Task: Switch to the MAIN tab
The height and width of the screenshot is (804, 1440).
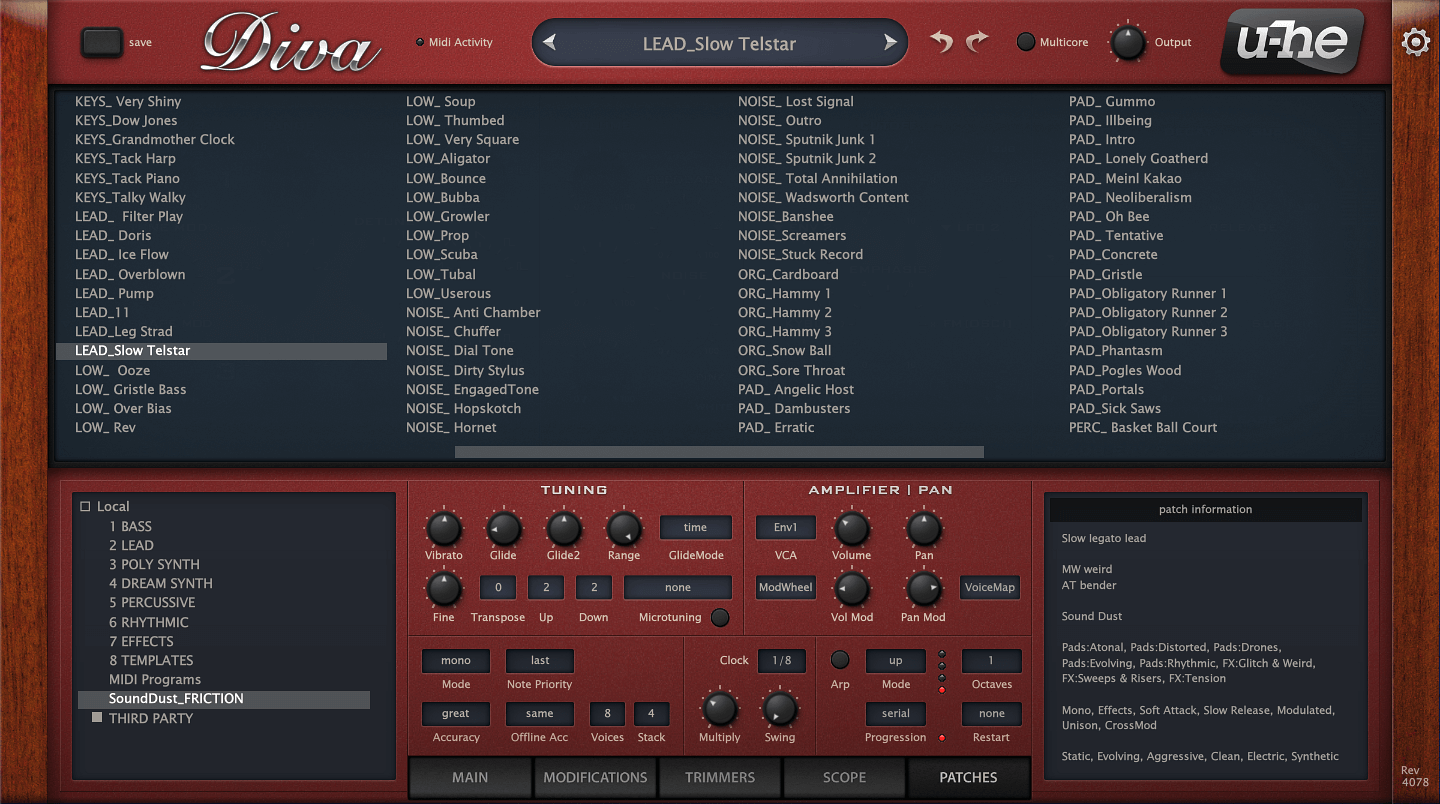Action: point(470,777)
